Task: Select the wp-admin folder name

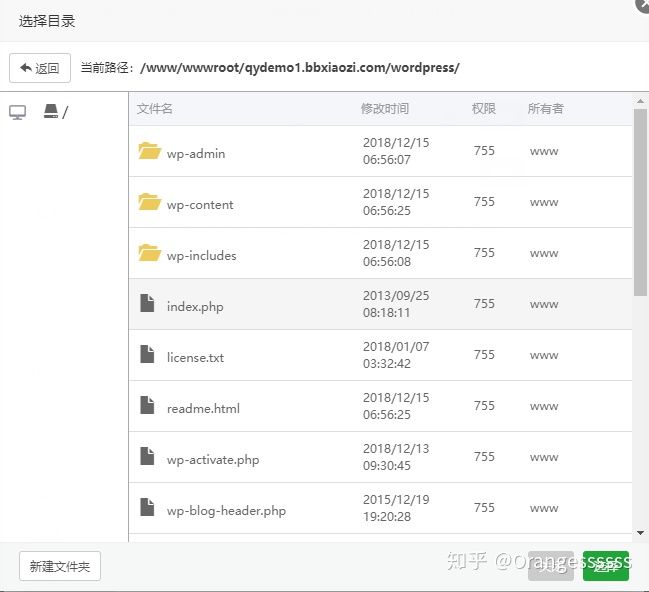Action: 196,154
